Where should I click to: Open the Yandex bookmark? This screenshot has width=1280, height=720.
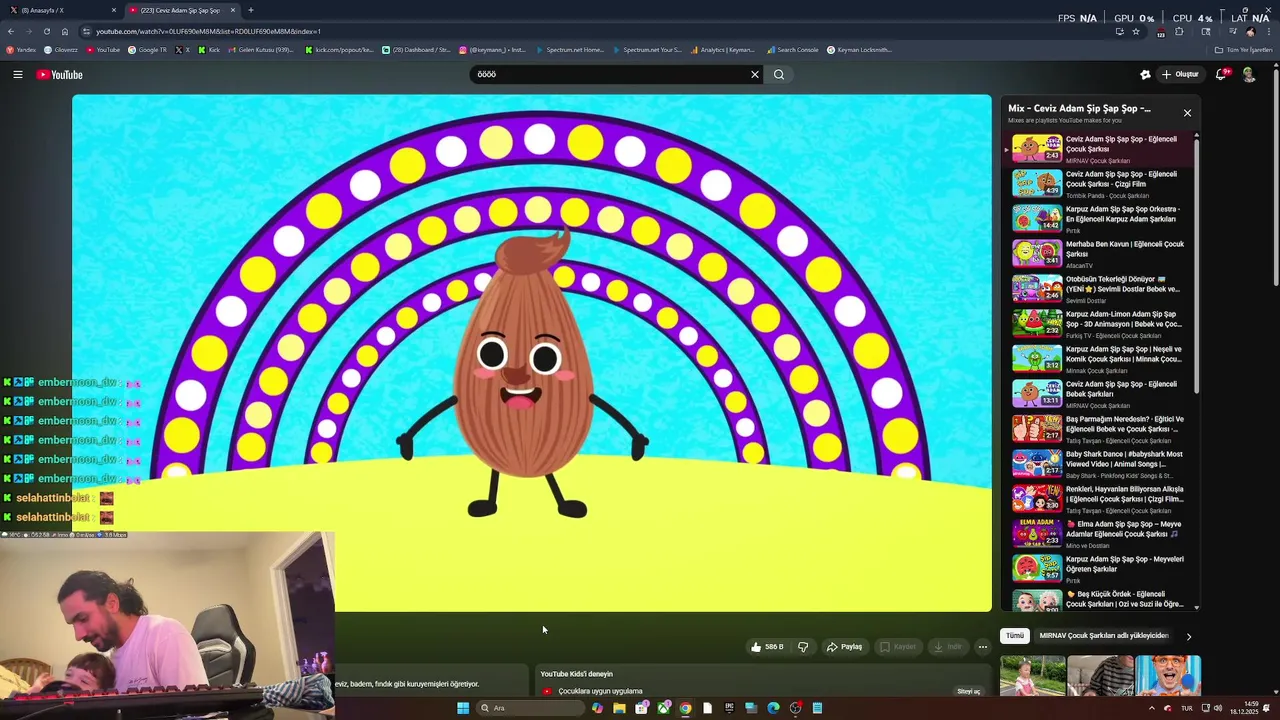point(21,50)
